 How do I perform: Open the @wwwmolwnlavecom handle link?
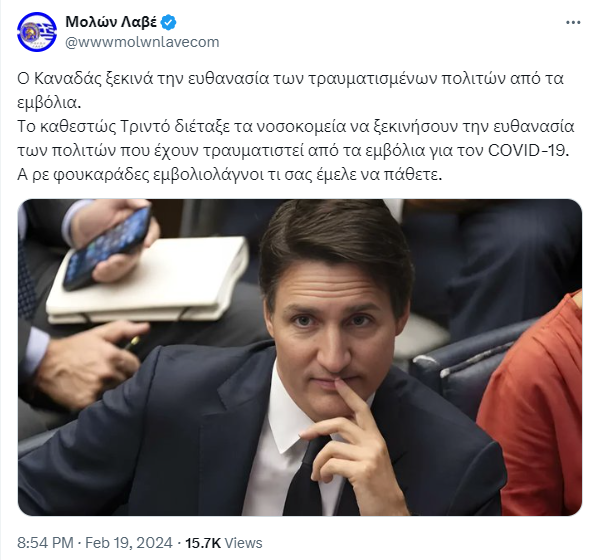pyautogui.click(x=142, y=42)
